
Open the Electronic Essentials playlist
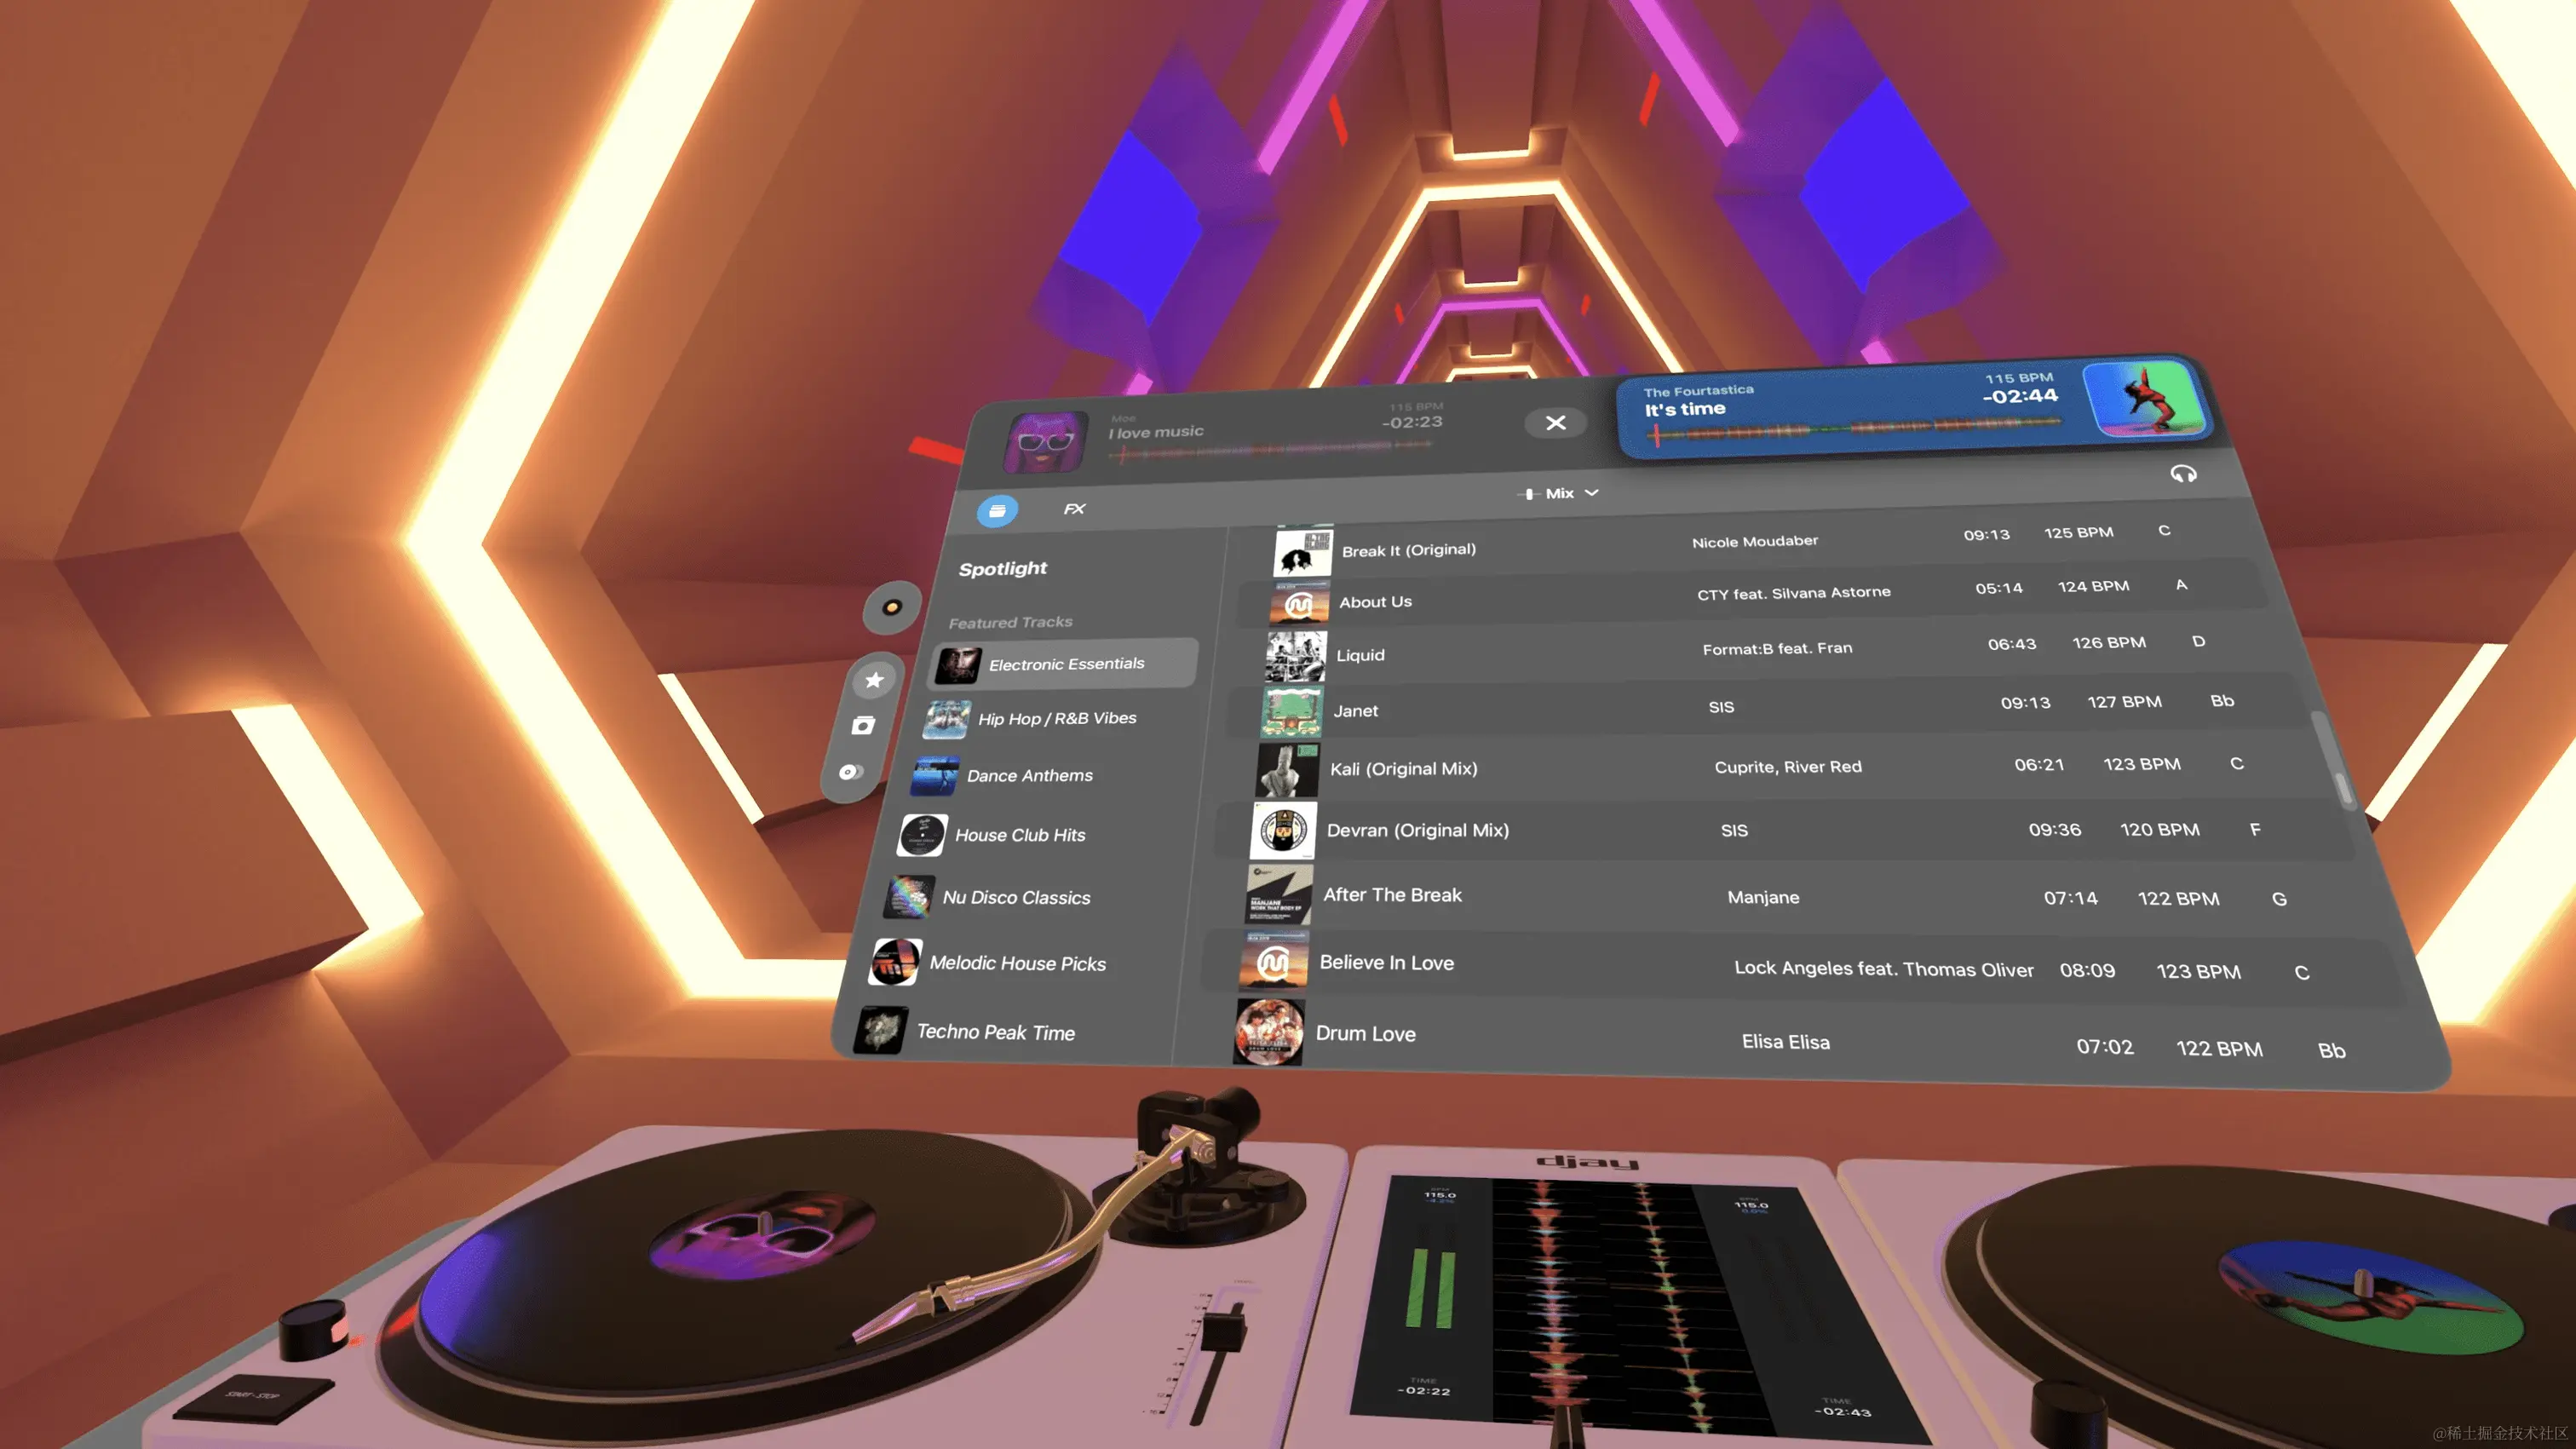pos(1066,664)
